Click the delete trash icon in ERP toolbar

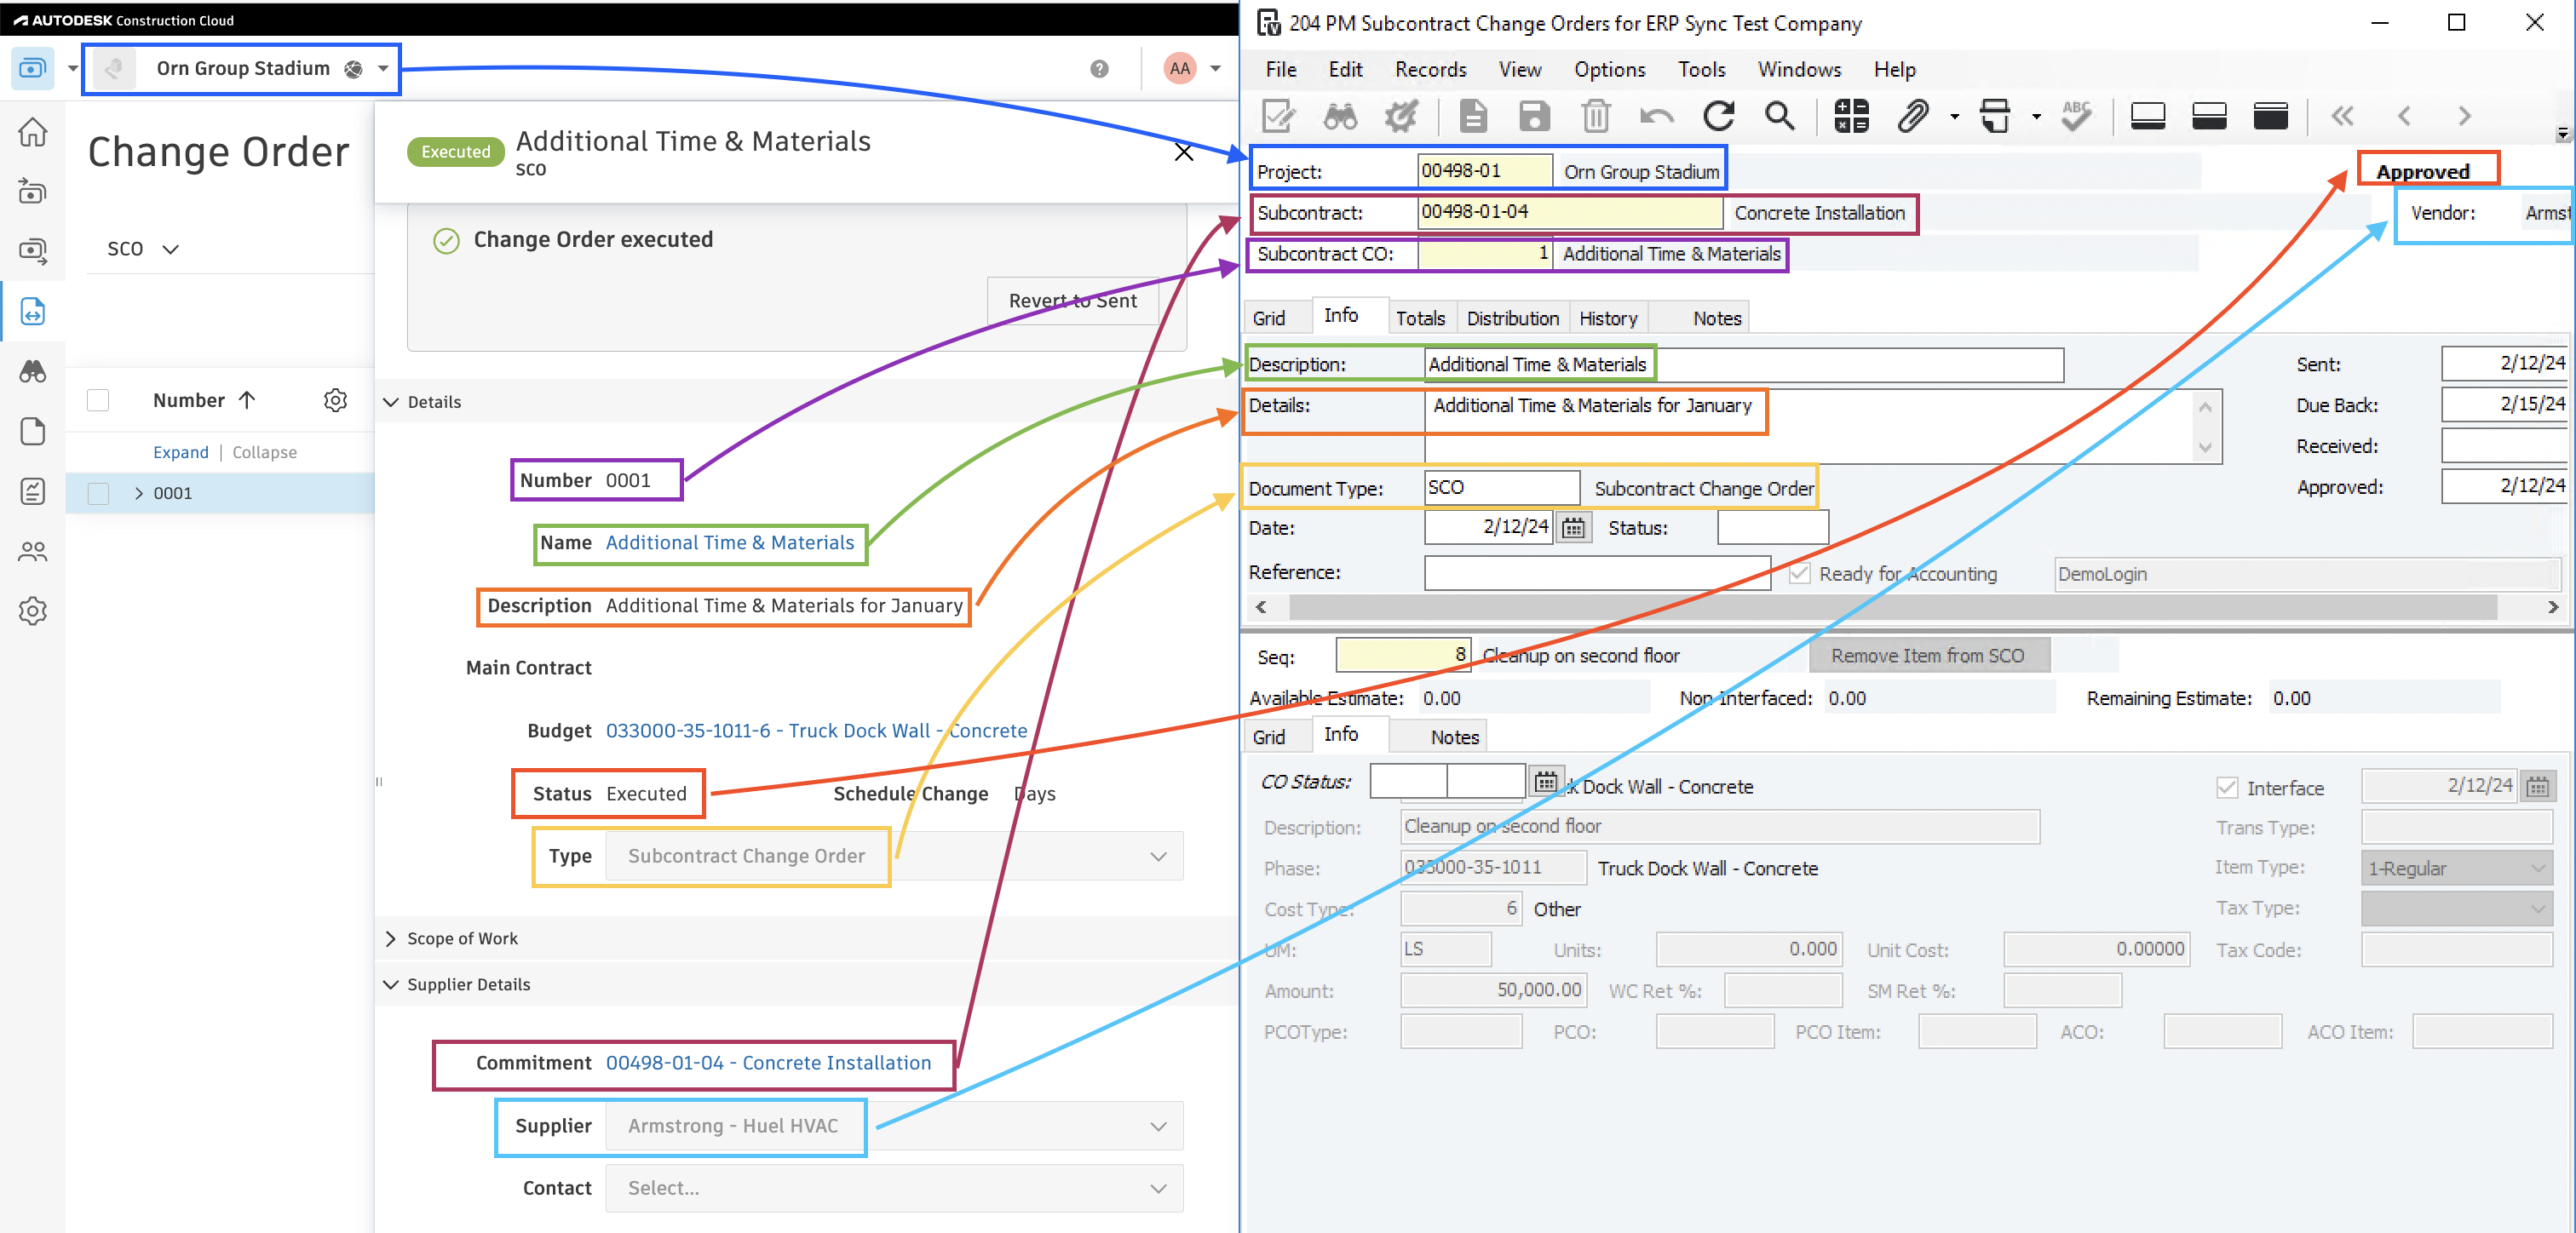click(1596, 116)
